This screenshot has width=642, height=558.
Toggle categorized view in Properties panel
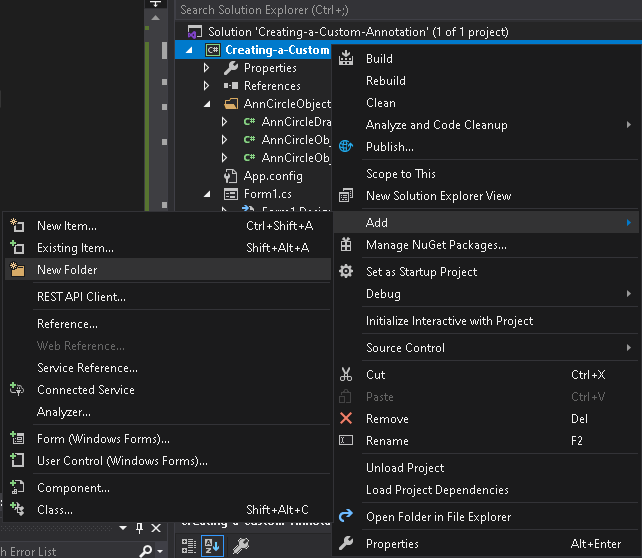(187, 545)
